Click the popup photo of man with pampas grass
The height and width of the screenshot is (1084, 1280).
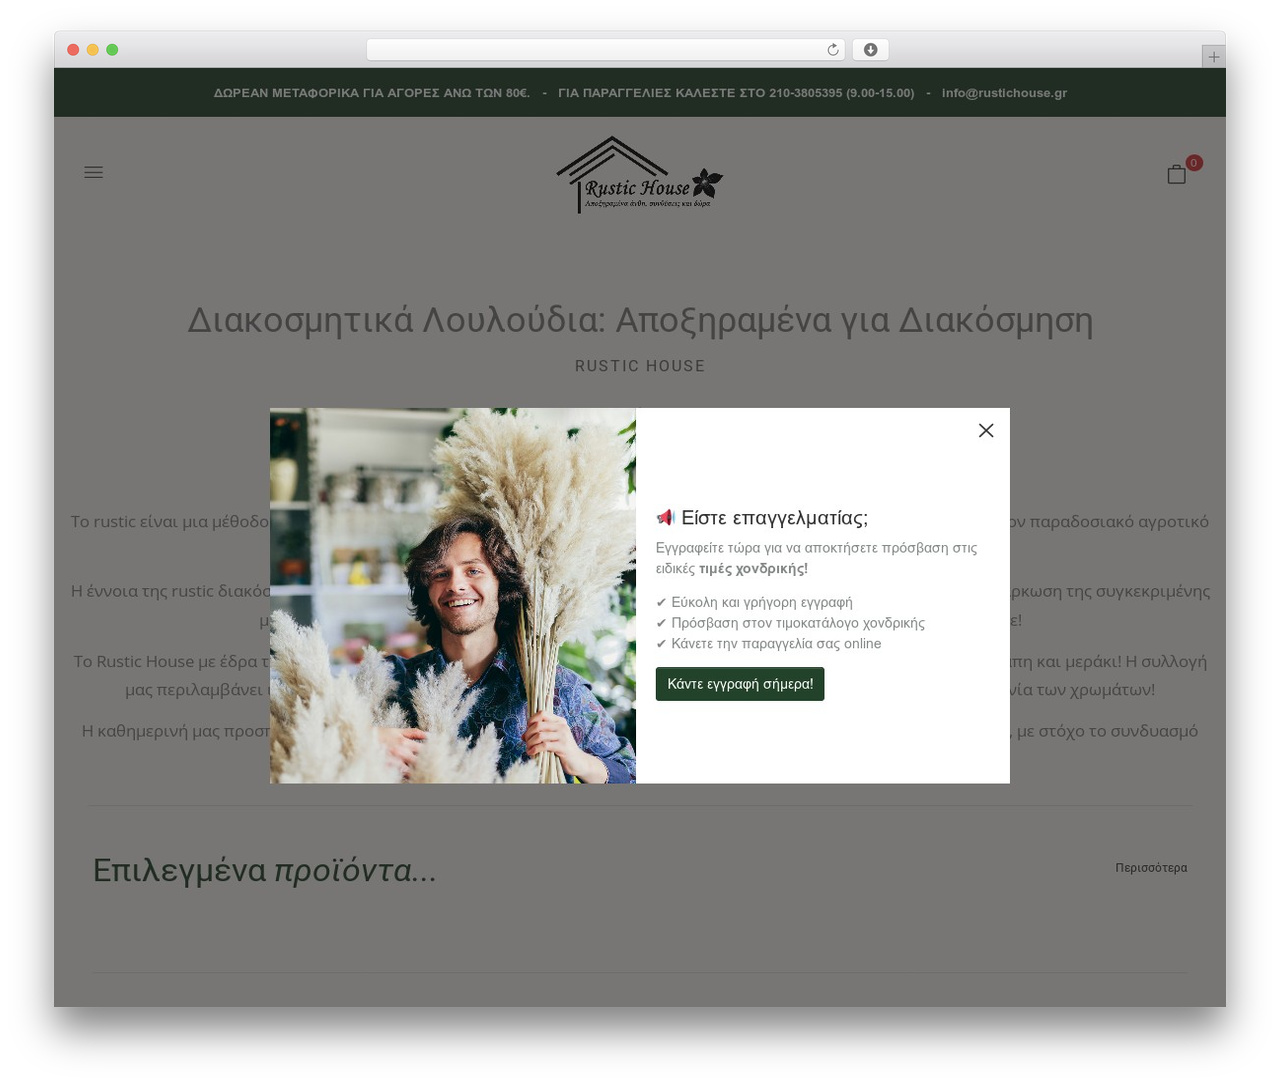pyautogui.click(x=453, y=596)
